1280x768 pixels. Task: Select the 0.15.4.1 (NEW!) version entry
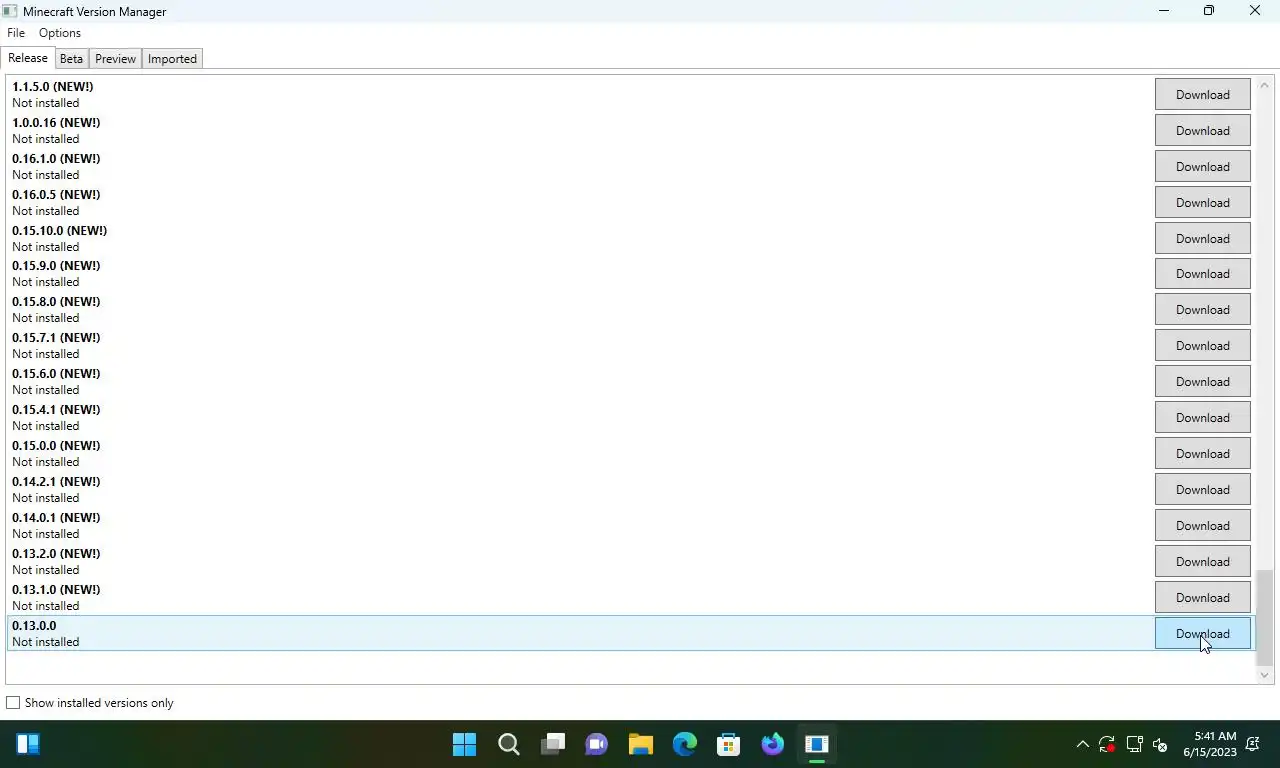click(630, 417)
